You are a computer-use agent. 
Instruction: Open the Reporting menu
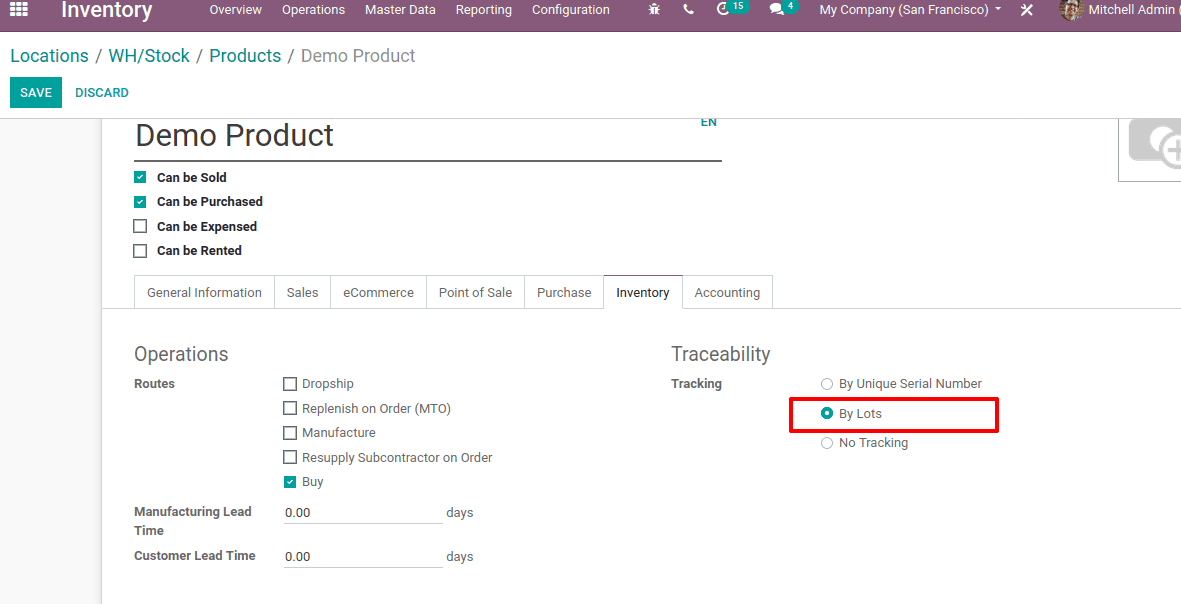point(484,10)
